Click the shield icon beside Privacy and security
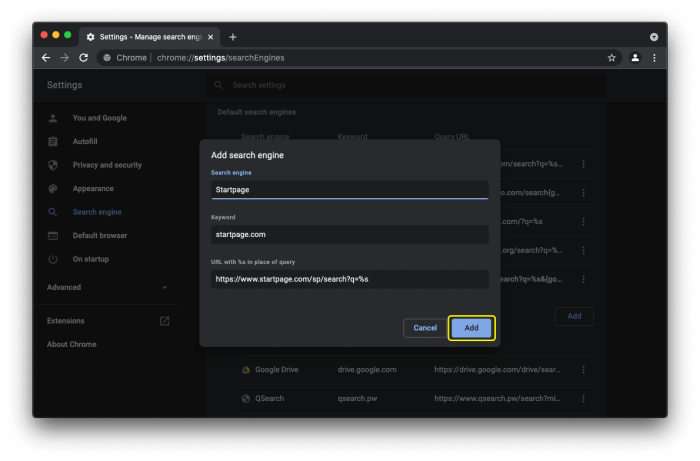Image resolution: width=700 pixels, height=461 pixels. [53, 165]
